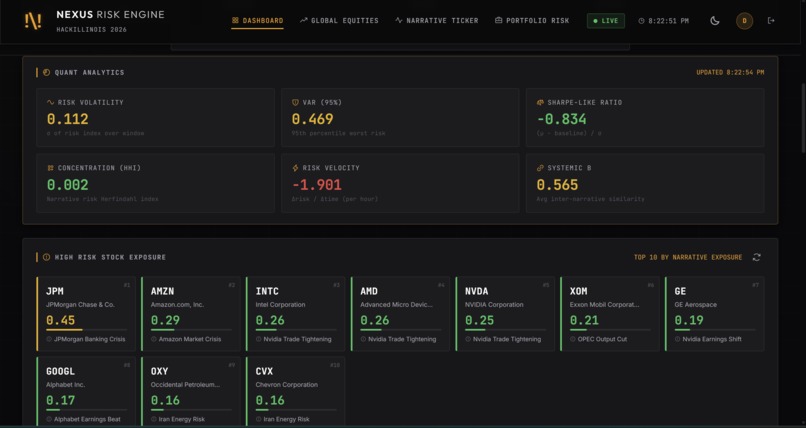Click the Amazon Market Crisis narrative
The height and width of the screenshot is (428, 806).
pyautogui.click(x=190, y=339)
